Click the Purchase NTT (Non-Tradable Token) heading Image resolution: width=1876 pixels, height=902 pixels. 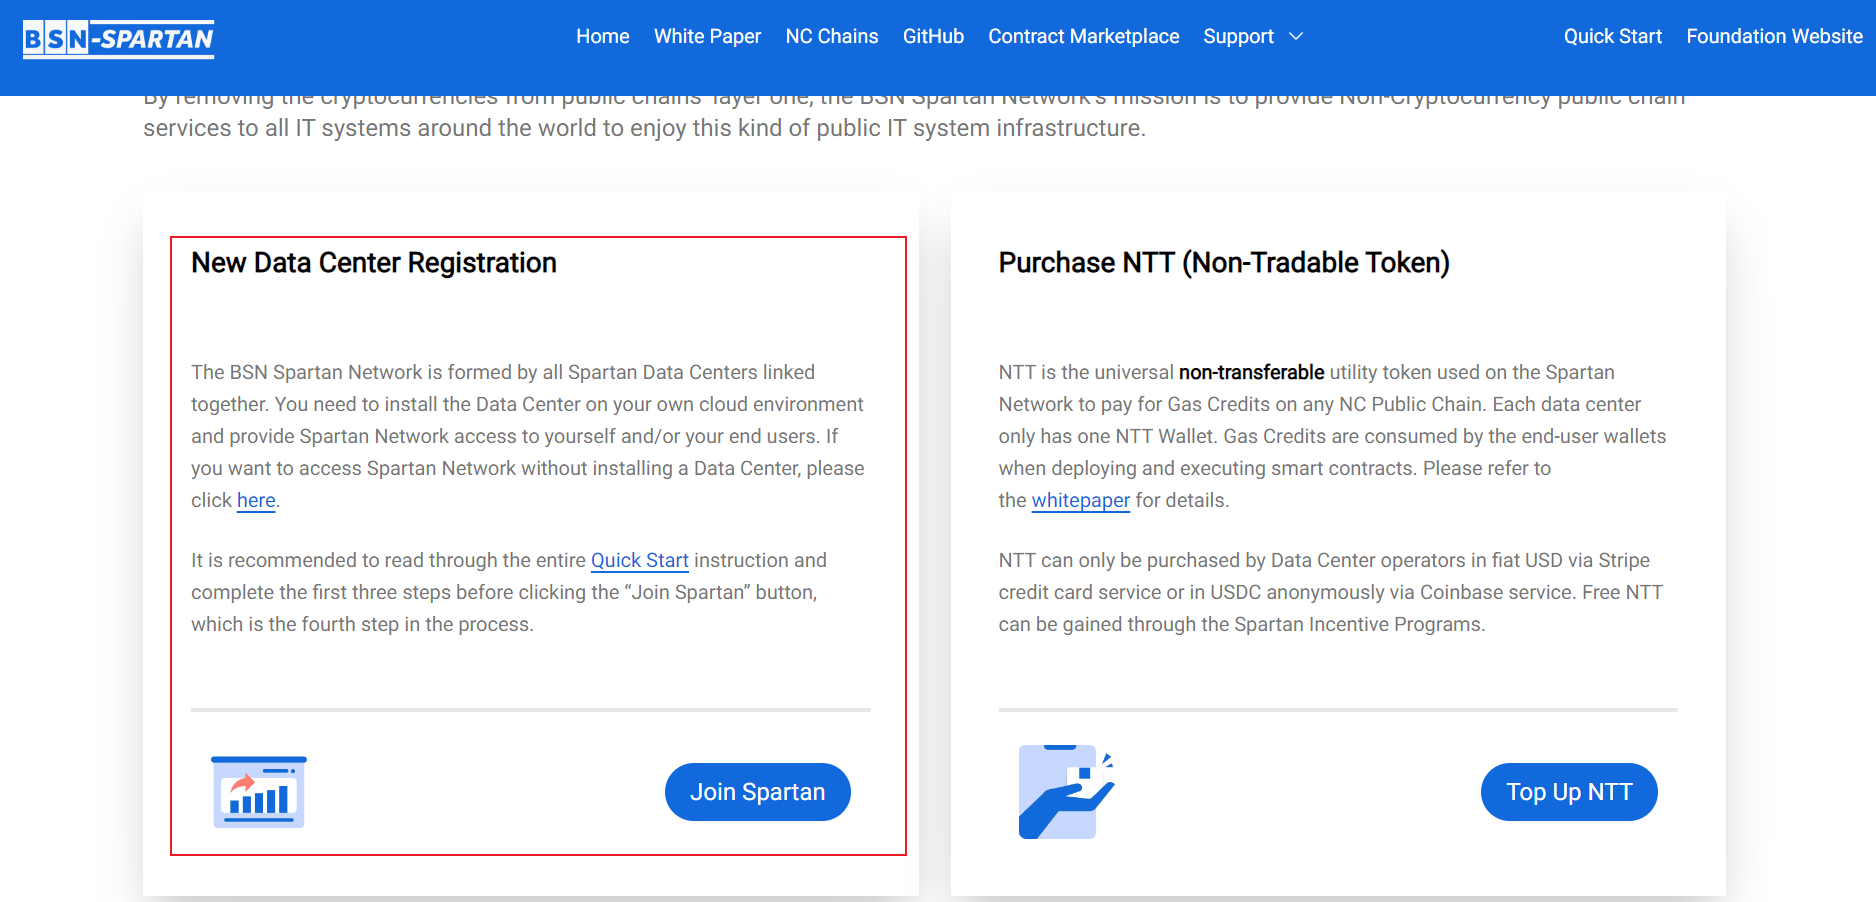coord(1223,263)
